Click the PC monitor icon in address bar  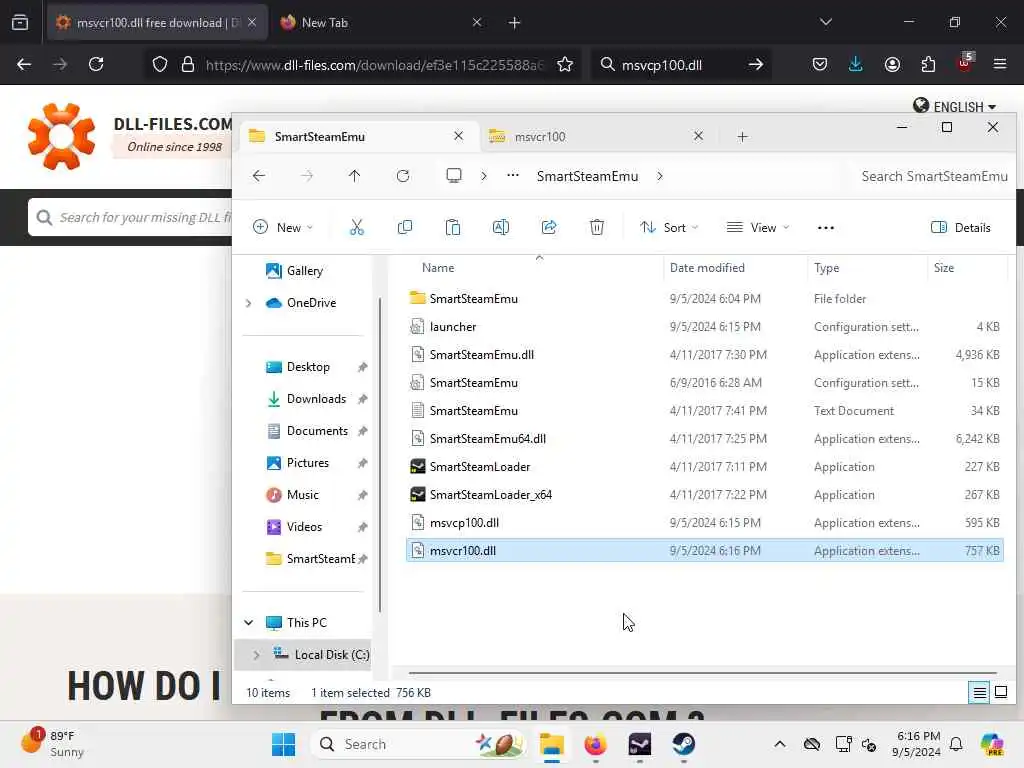(x=454, y=176)
